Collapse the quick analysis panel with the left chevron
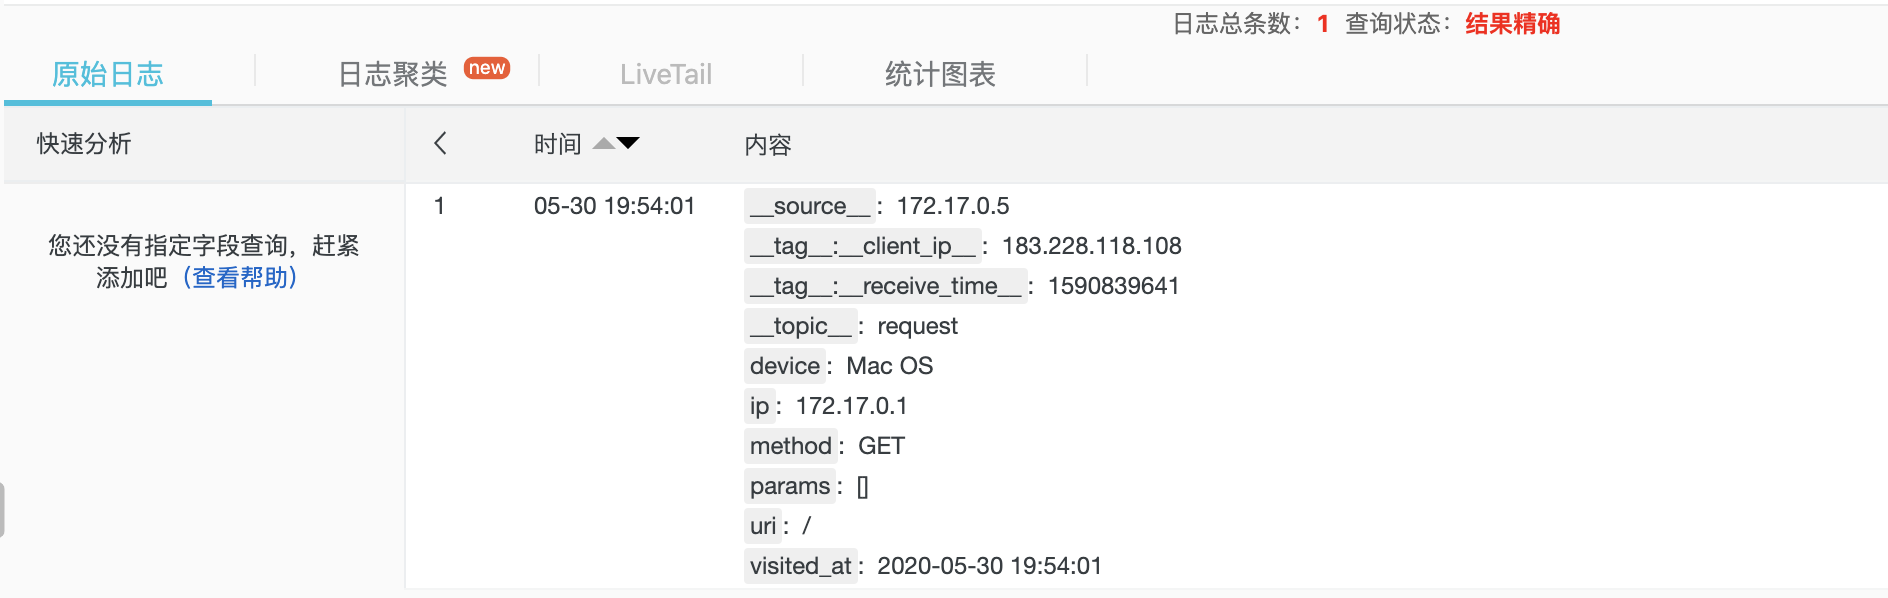The width and height of the screenshot is (1888, 598). click(x=440, y=143)
